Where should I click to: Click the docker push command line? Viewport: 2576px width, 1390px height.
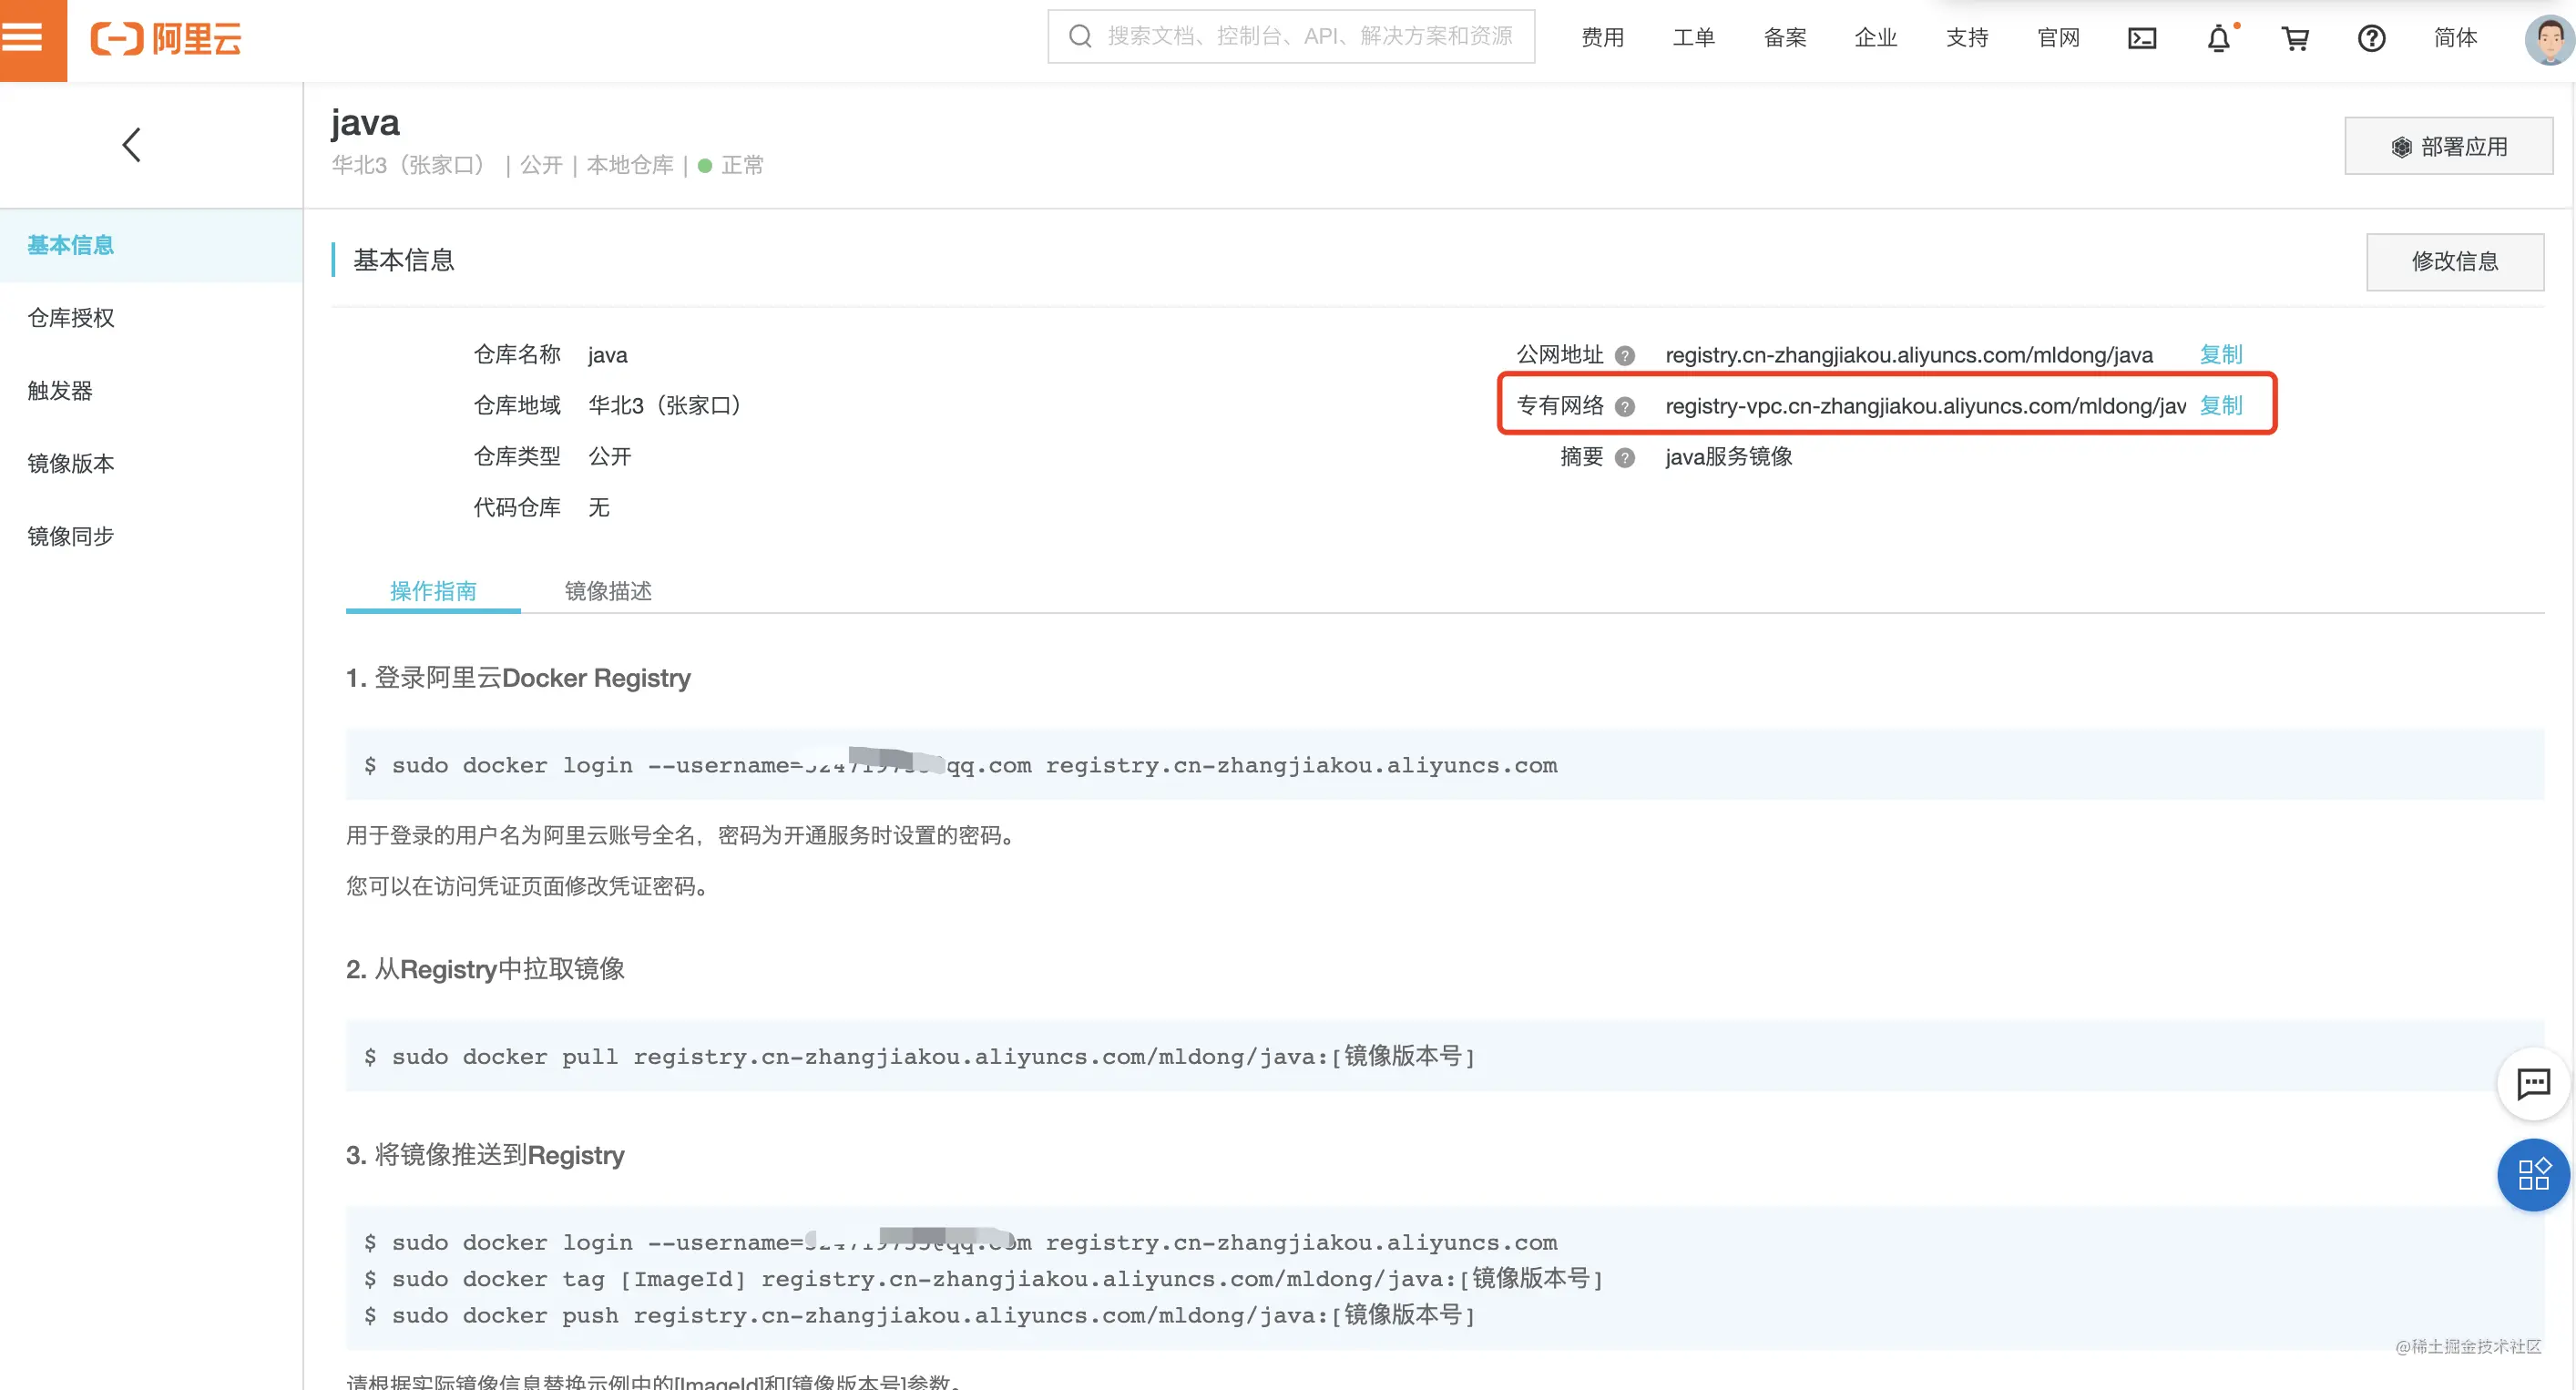(x=919, y=1315)
